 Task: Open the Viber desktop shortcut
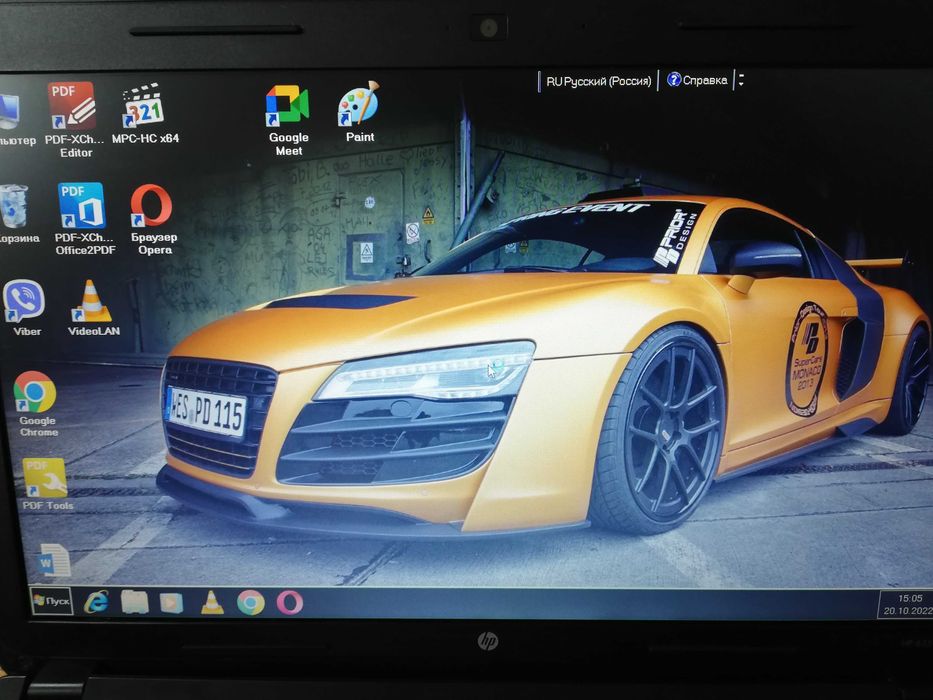pos(25,308)
